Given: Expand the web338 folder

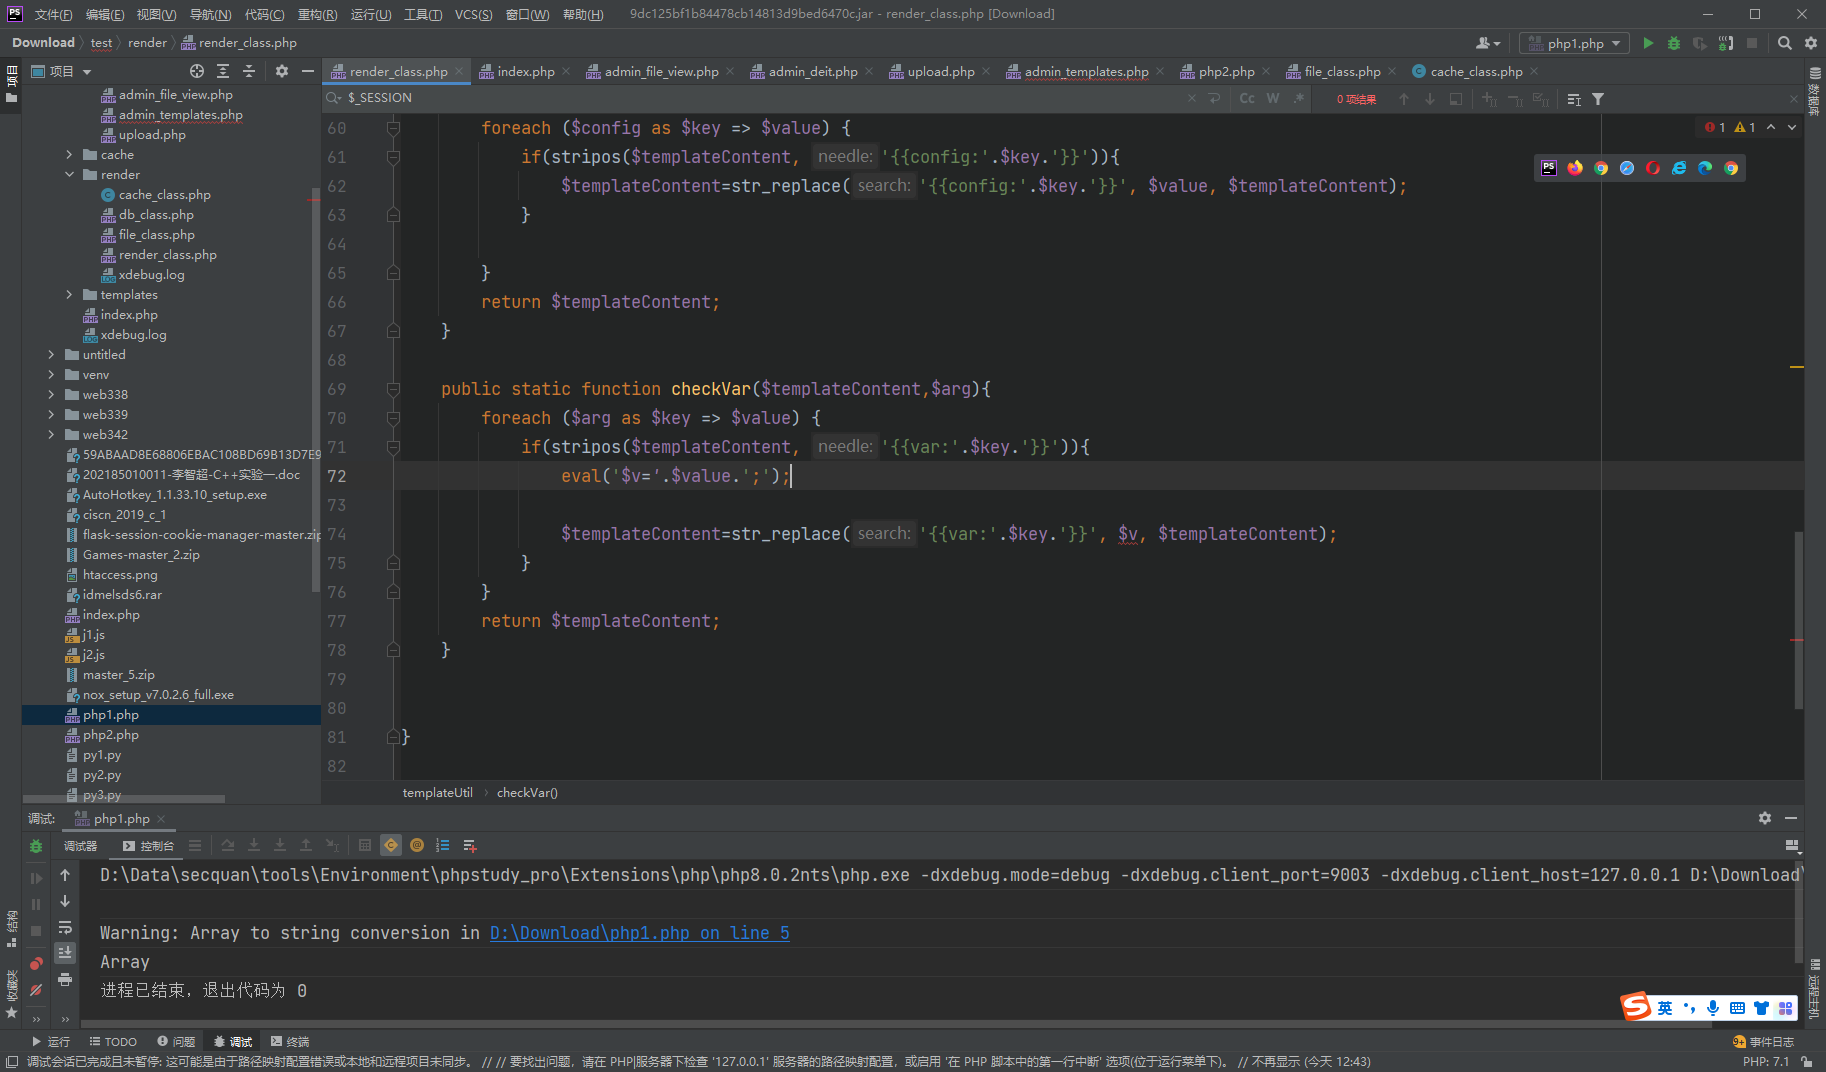Looking at the screenshot, I should (51, 395).
